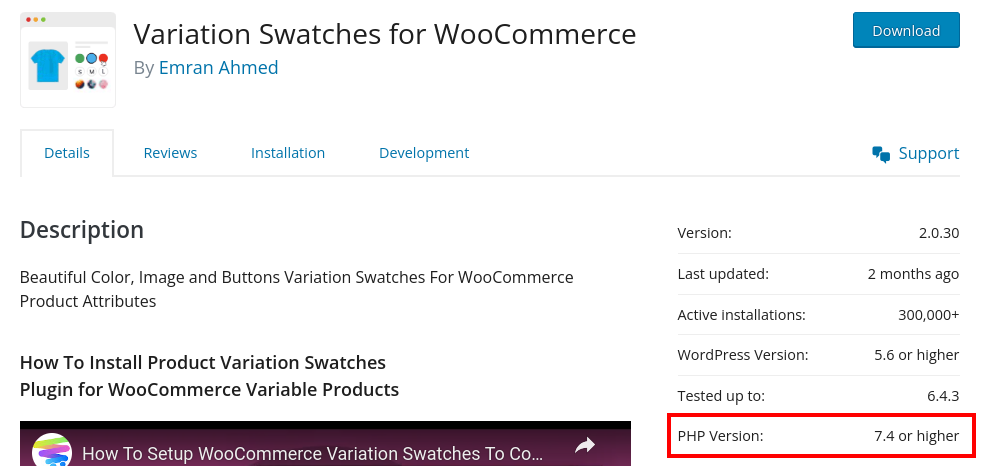
Task: Select the Development tab
Action: tap(424, 153)
